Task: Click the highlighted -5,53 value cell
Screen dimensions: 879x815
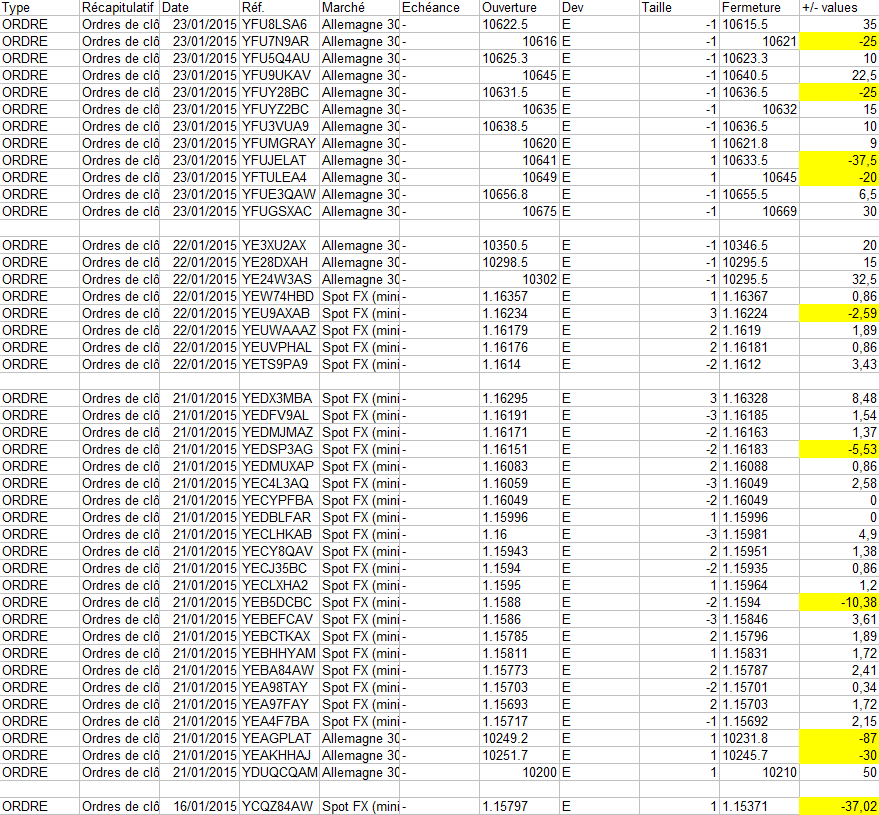Action: click(x=839, y=450)
